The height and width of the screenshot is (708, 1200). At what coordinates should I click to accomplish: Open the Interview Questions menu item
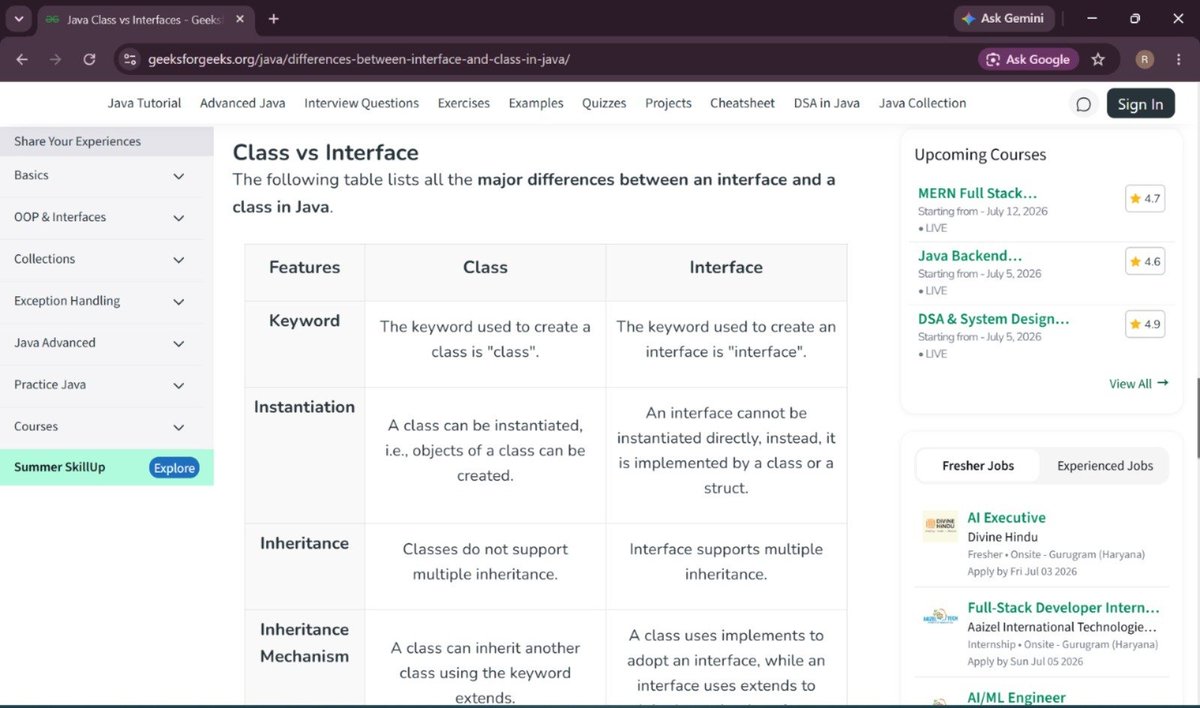(362, 103)
